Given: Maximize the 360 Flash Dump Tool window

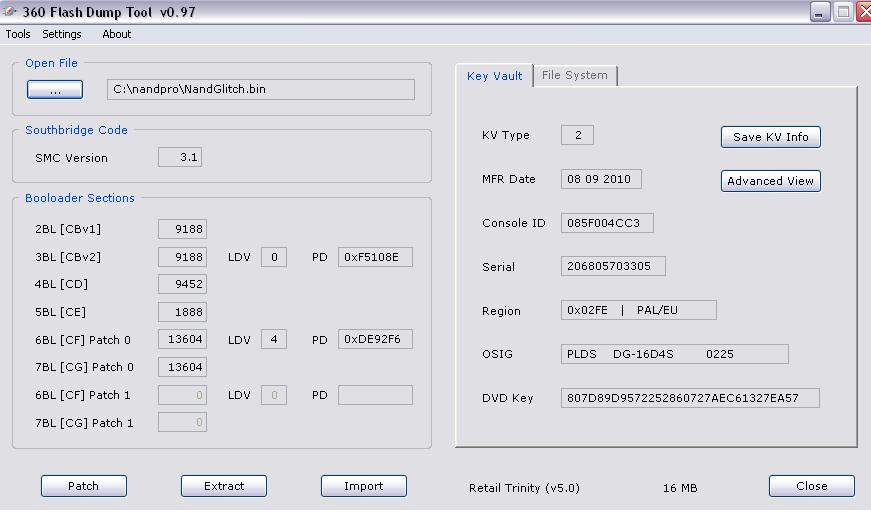Looking at the screenshot, I should 843,12.
